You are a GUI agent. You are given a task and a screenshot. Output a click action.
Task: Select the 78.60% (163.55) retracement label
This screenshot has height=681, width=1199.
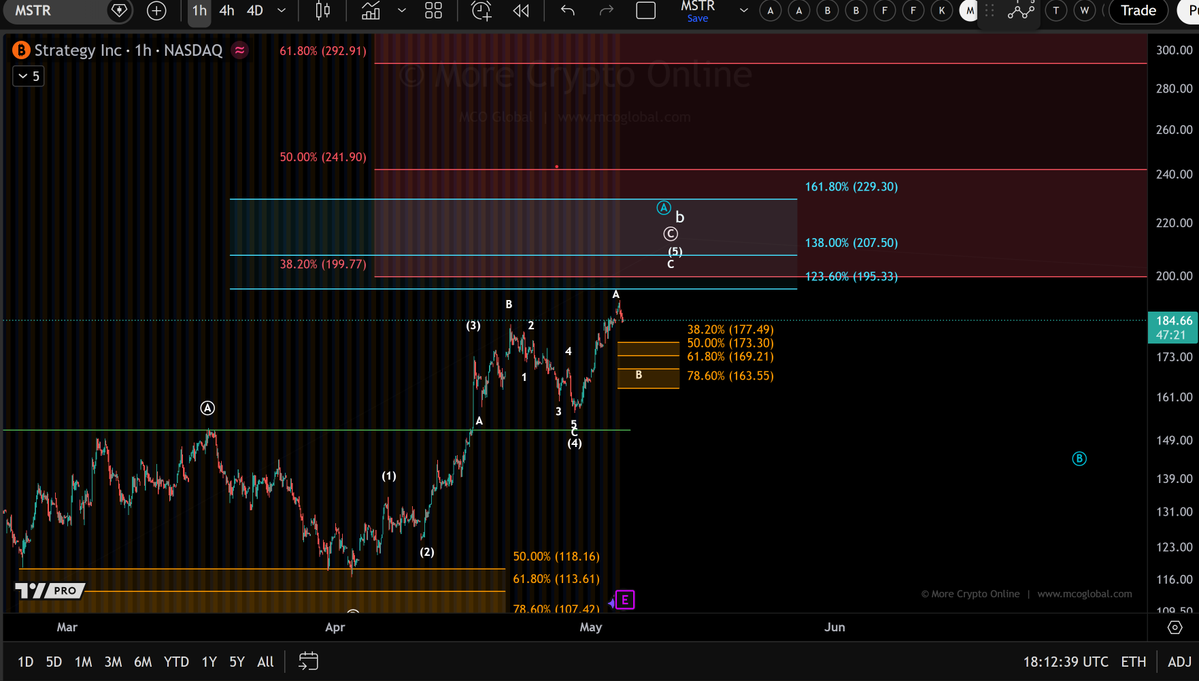730,376
